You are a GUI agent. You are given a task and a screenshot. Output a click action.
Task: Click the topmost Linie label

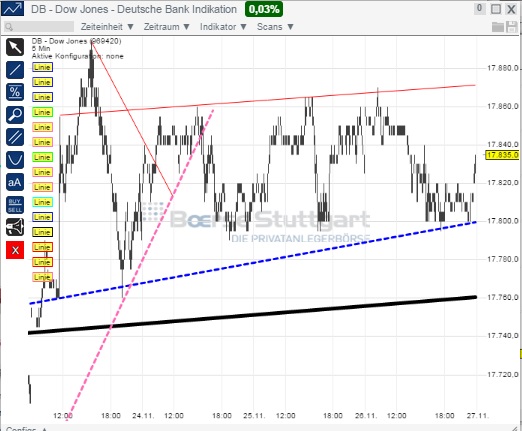42,67
